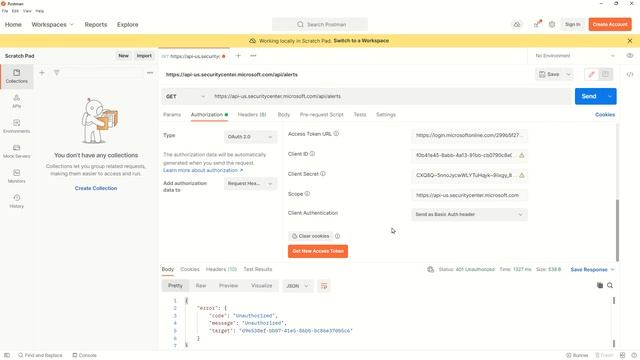Click info icon beside Access Token URL
The width and height of the screenshot is (640, 360).
pyautogui.click(x=336, y=133)
